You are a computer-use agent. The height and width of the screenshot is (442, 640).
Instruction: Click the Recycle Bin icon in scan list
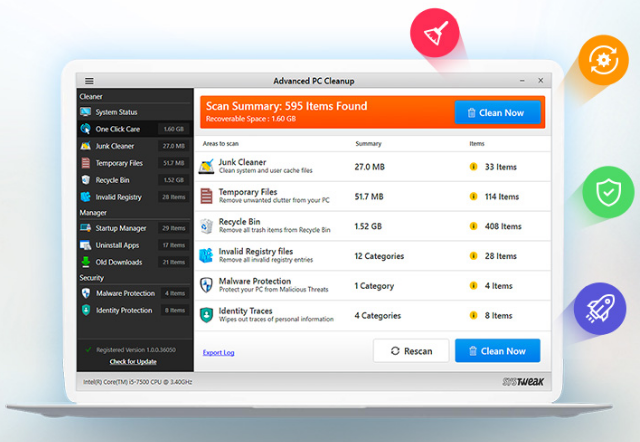[207, 226]
